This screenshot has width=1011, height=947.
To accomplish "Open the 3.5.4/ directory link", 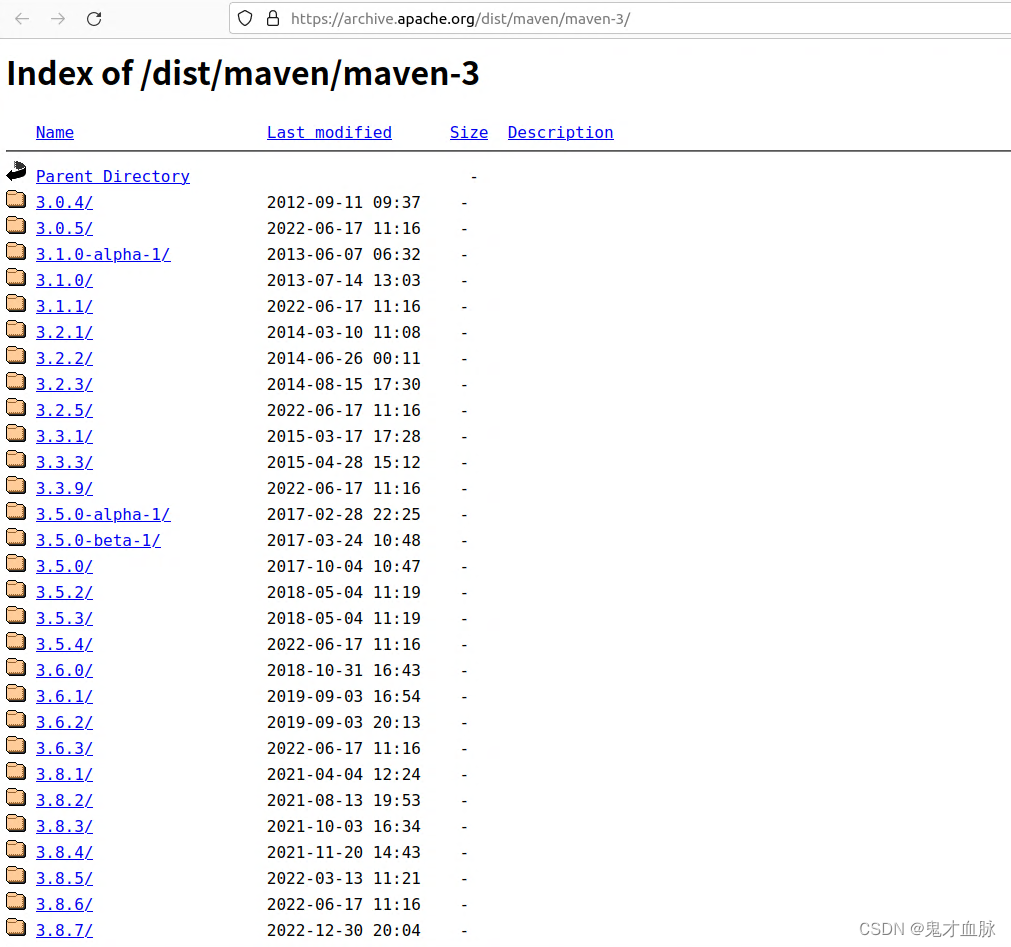I will tap(64, 645).
